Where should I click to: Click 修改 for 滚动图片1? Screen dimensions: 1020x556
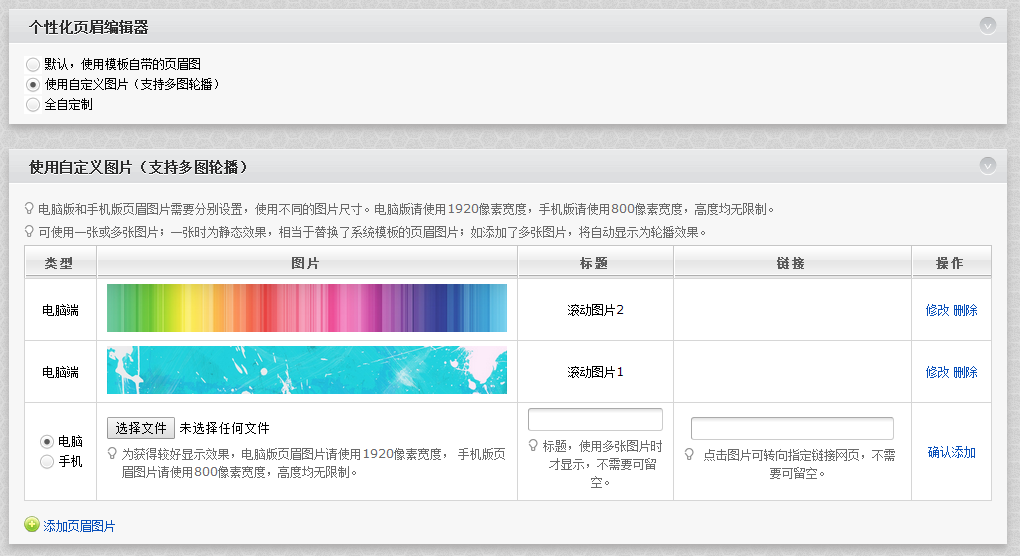click(937, 372)
